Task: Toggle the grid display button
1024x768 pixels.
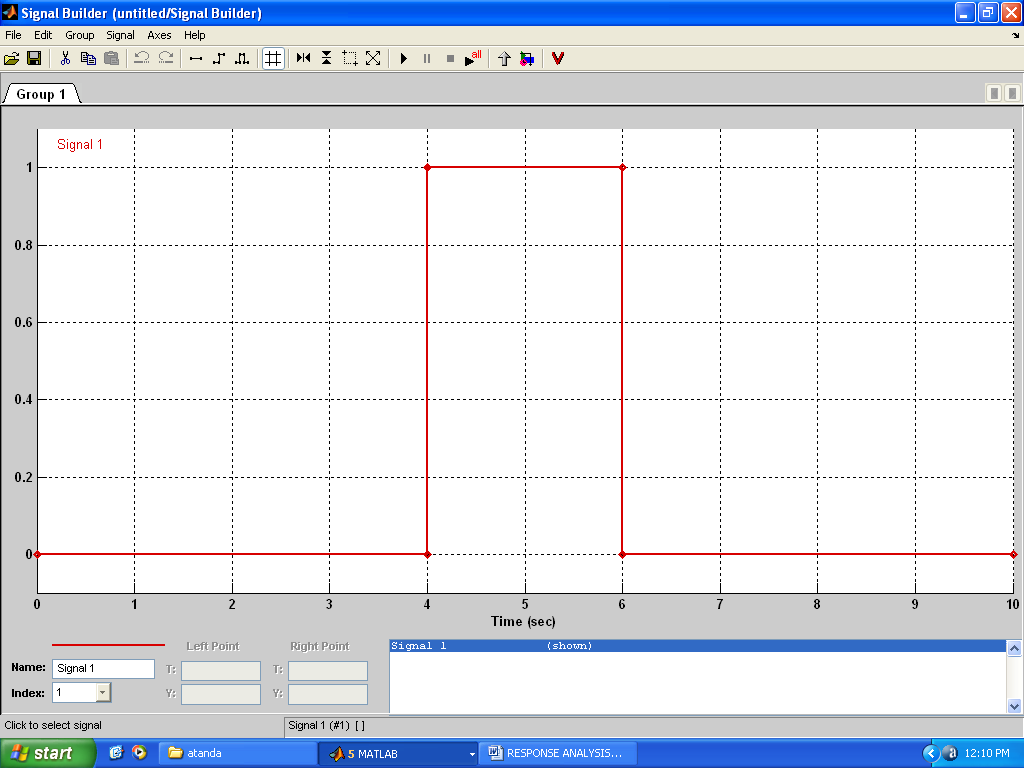Action: coord(273,59)
